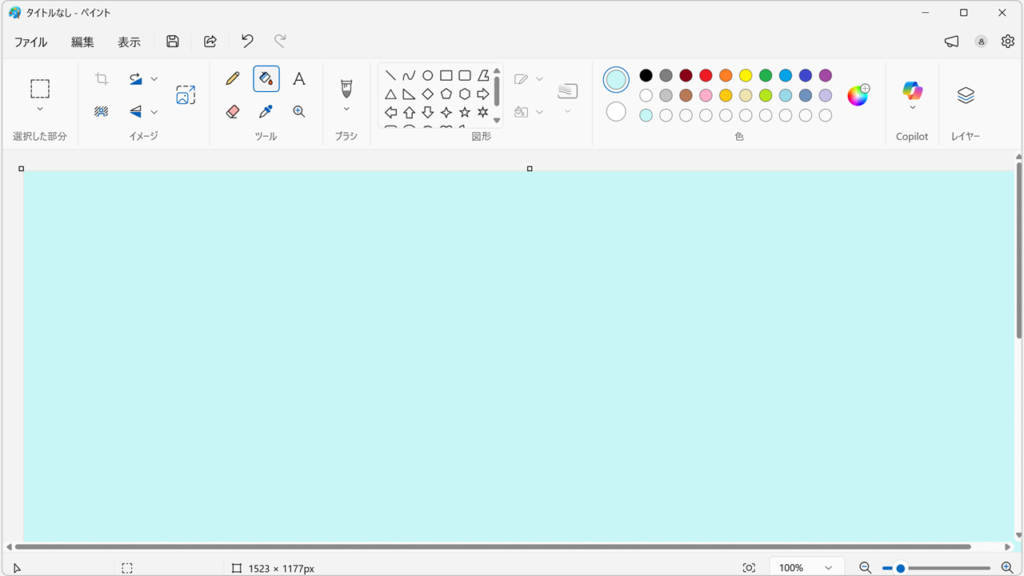Image resolution: width=1024 pixels, height=576 pixels.
Task: Click the Copilot button
Action: pos(911,88)
